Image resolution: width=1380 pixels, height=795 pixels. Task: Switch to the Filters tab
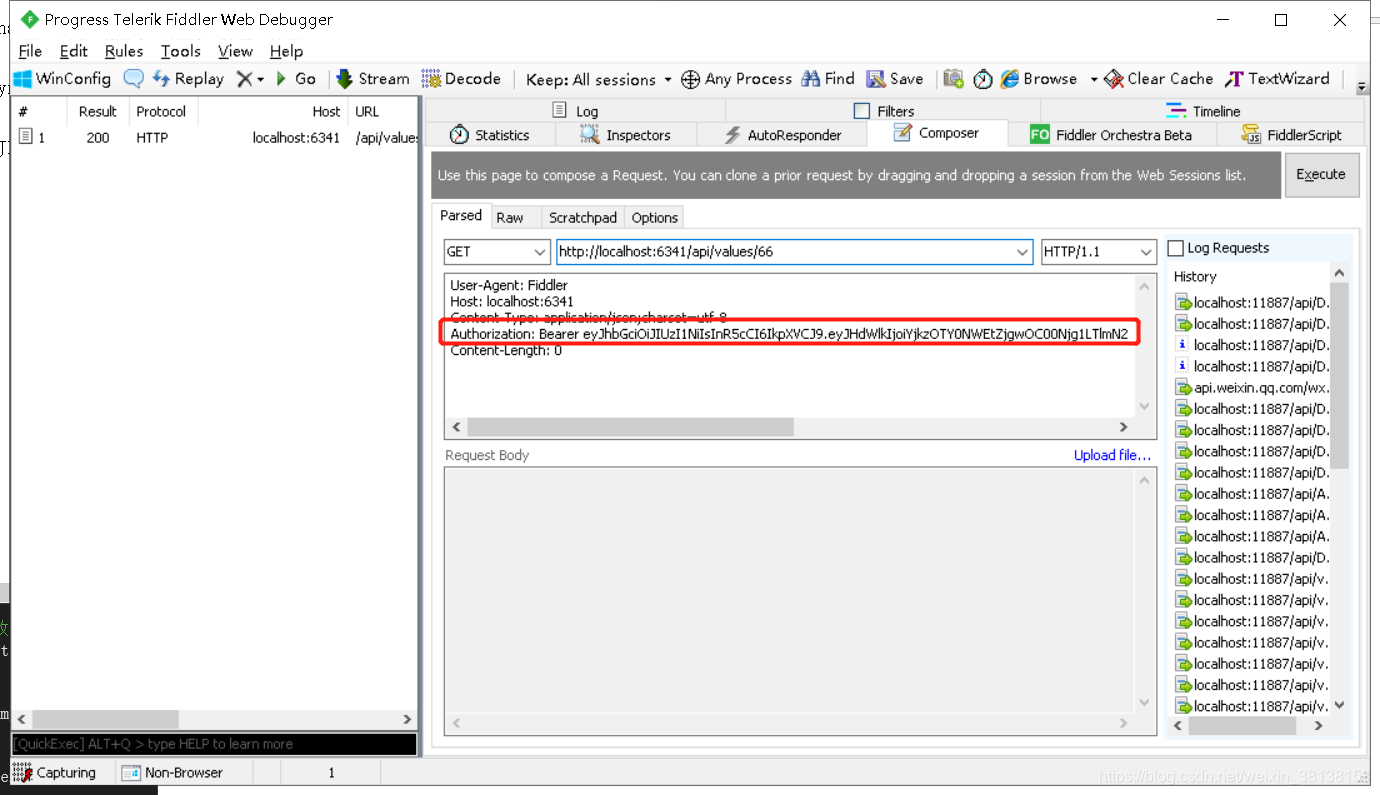pyautogui.click(x=884, y=111)
